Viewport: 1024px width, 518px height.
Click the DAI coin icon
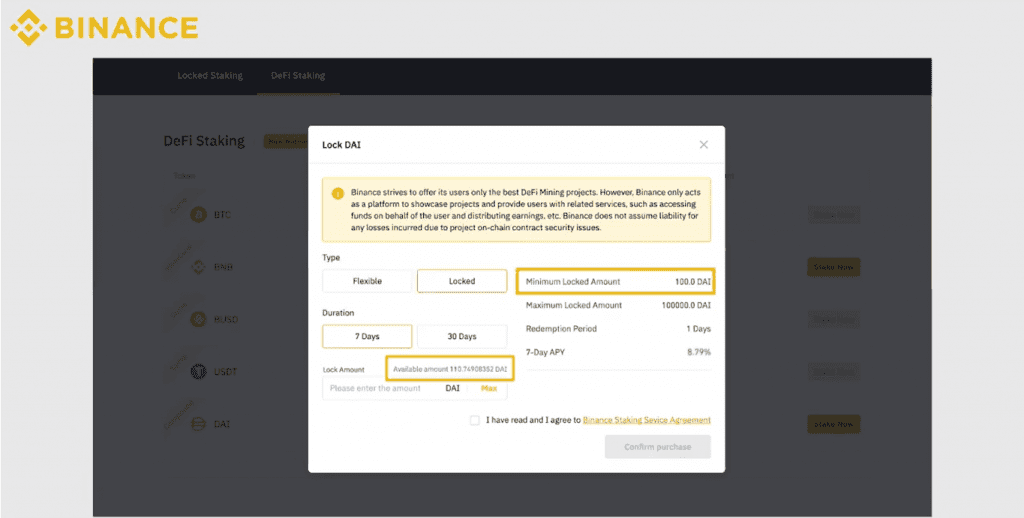pyautogui.click(x=198, y=424)
